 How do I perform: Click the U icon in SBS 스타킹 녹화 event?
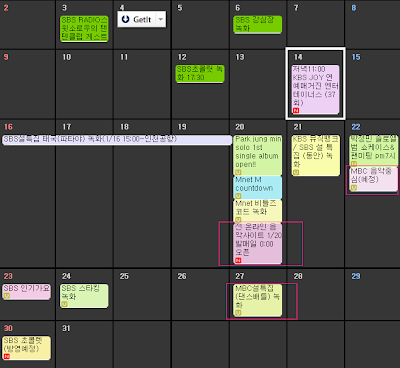[64, 304]
